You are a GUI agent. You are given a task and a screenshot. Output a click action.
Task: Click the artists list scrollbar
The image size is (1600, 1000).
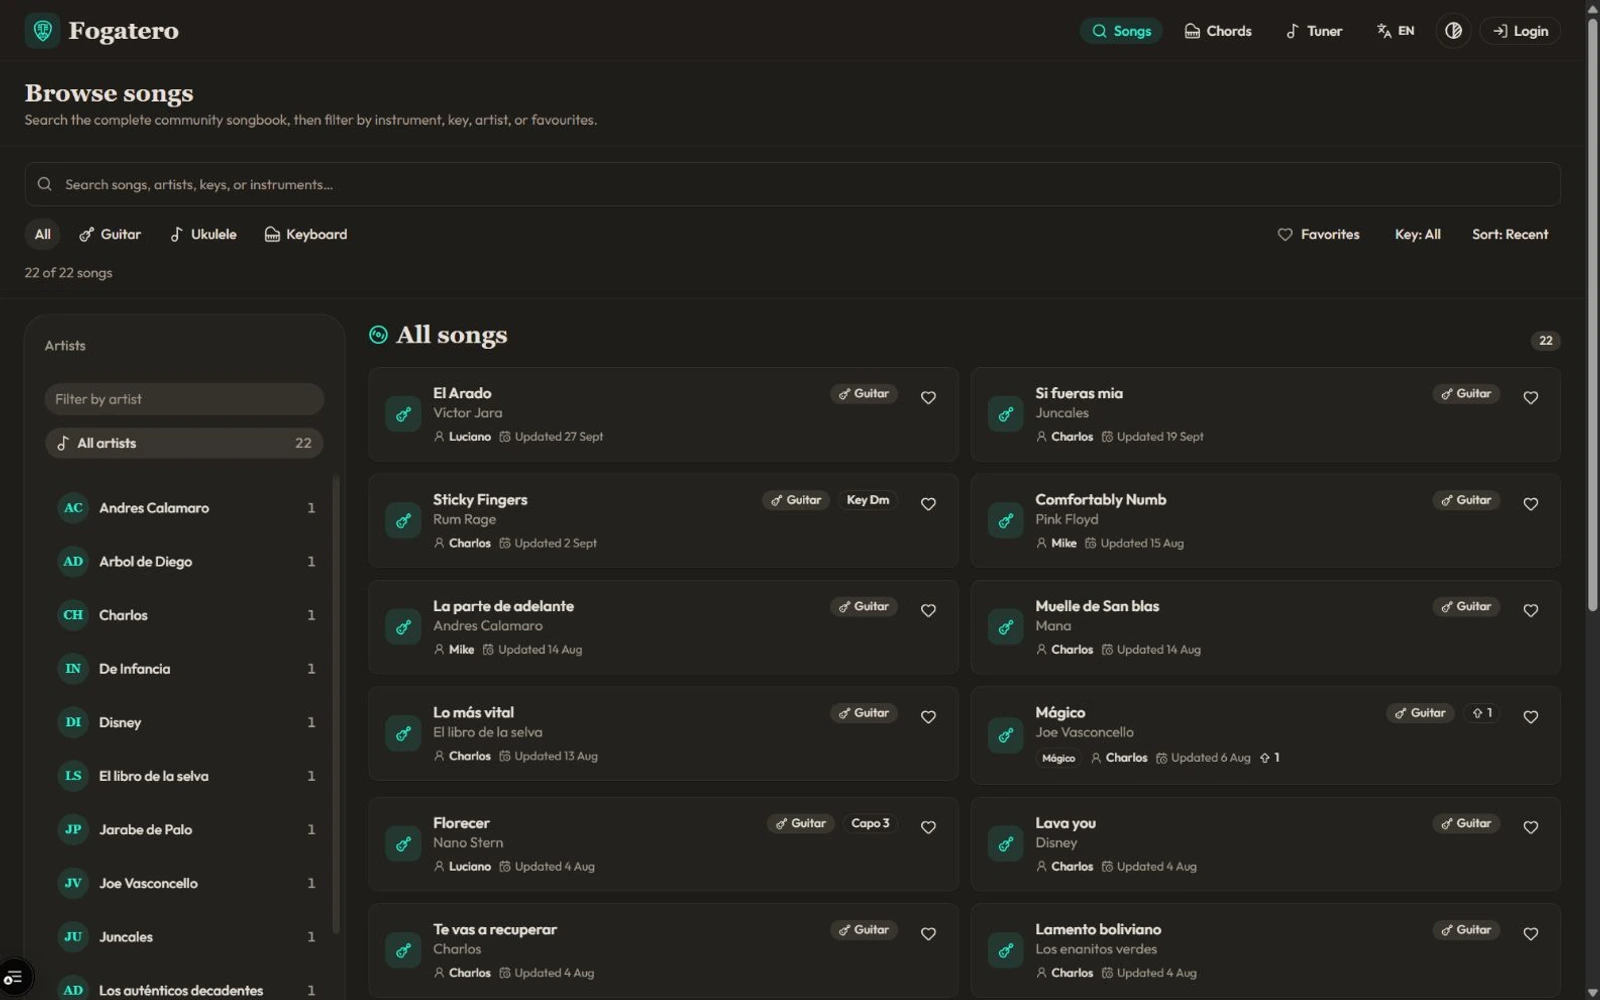pyautogui.click(x=336, y=705)
